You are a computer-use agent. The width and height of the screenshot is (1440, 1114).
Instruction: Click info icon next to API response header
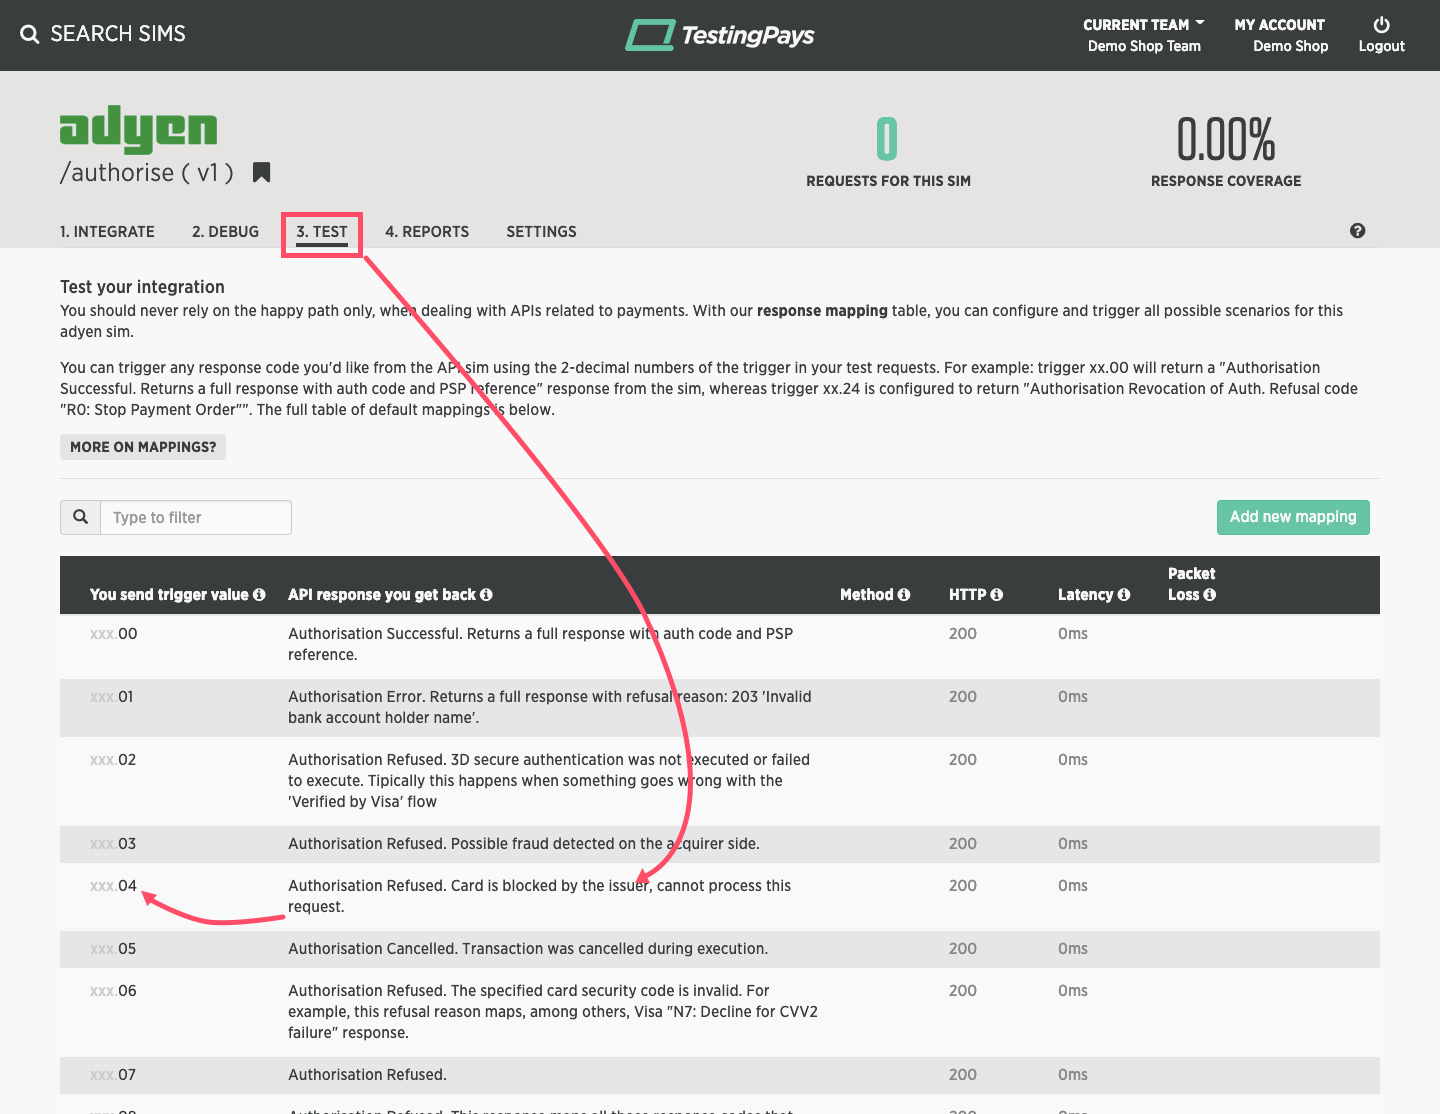[486, 594]
